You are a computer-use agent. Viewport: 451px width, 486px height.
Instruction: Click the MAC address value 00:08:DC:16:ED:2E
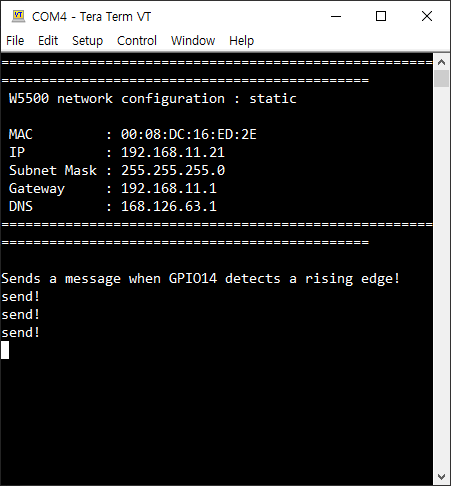[189, 134]
